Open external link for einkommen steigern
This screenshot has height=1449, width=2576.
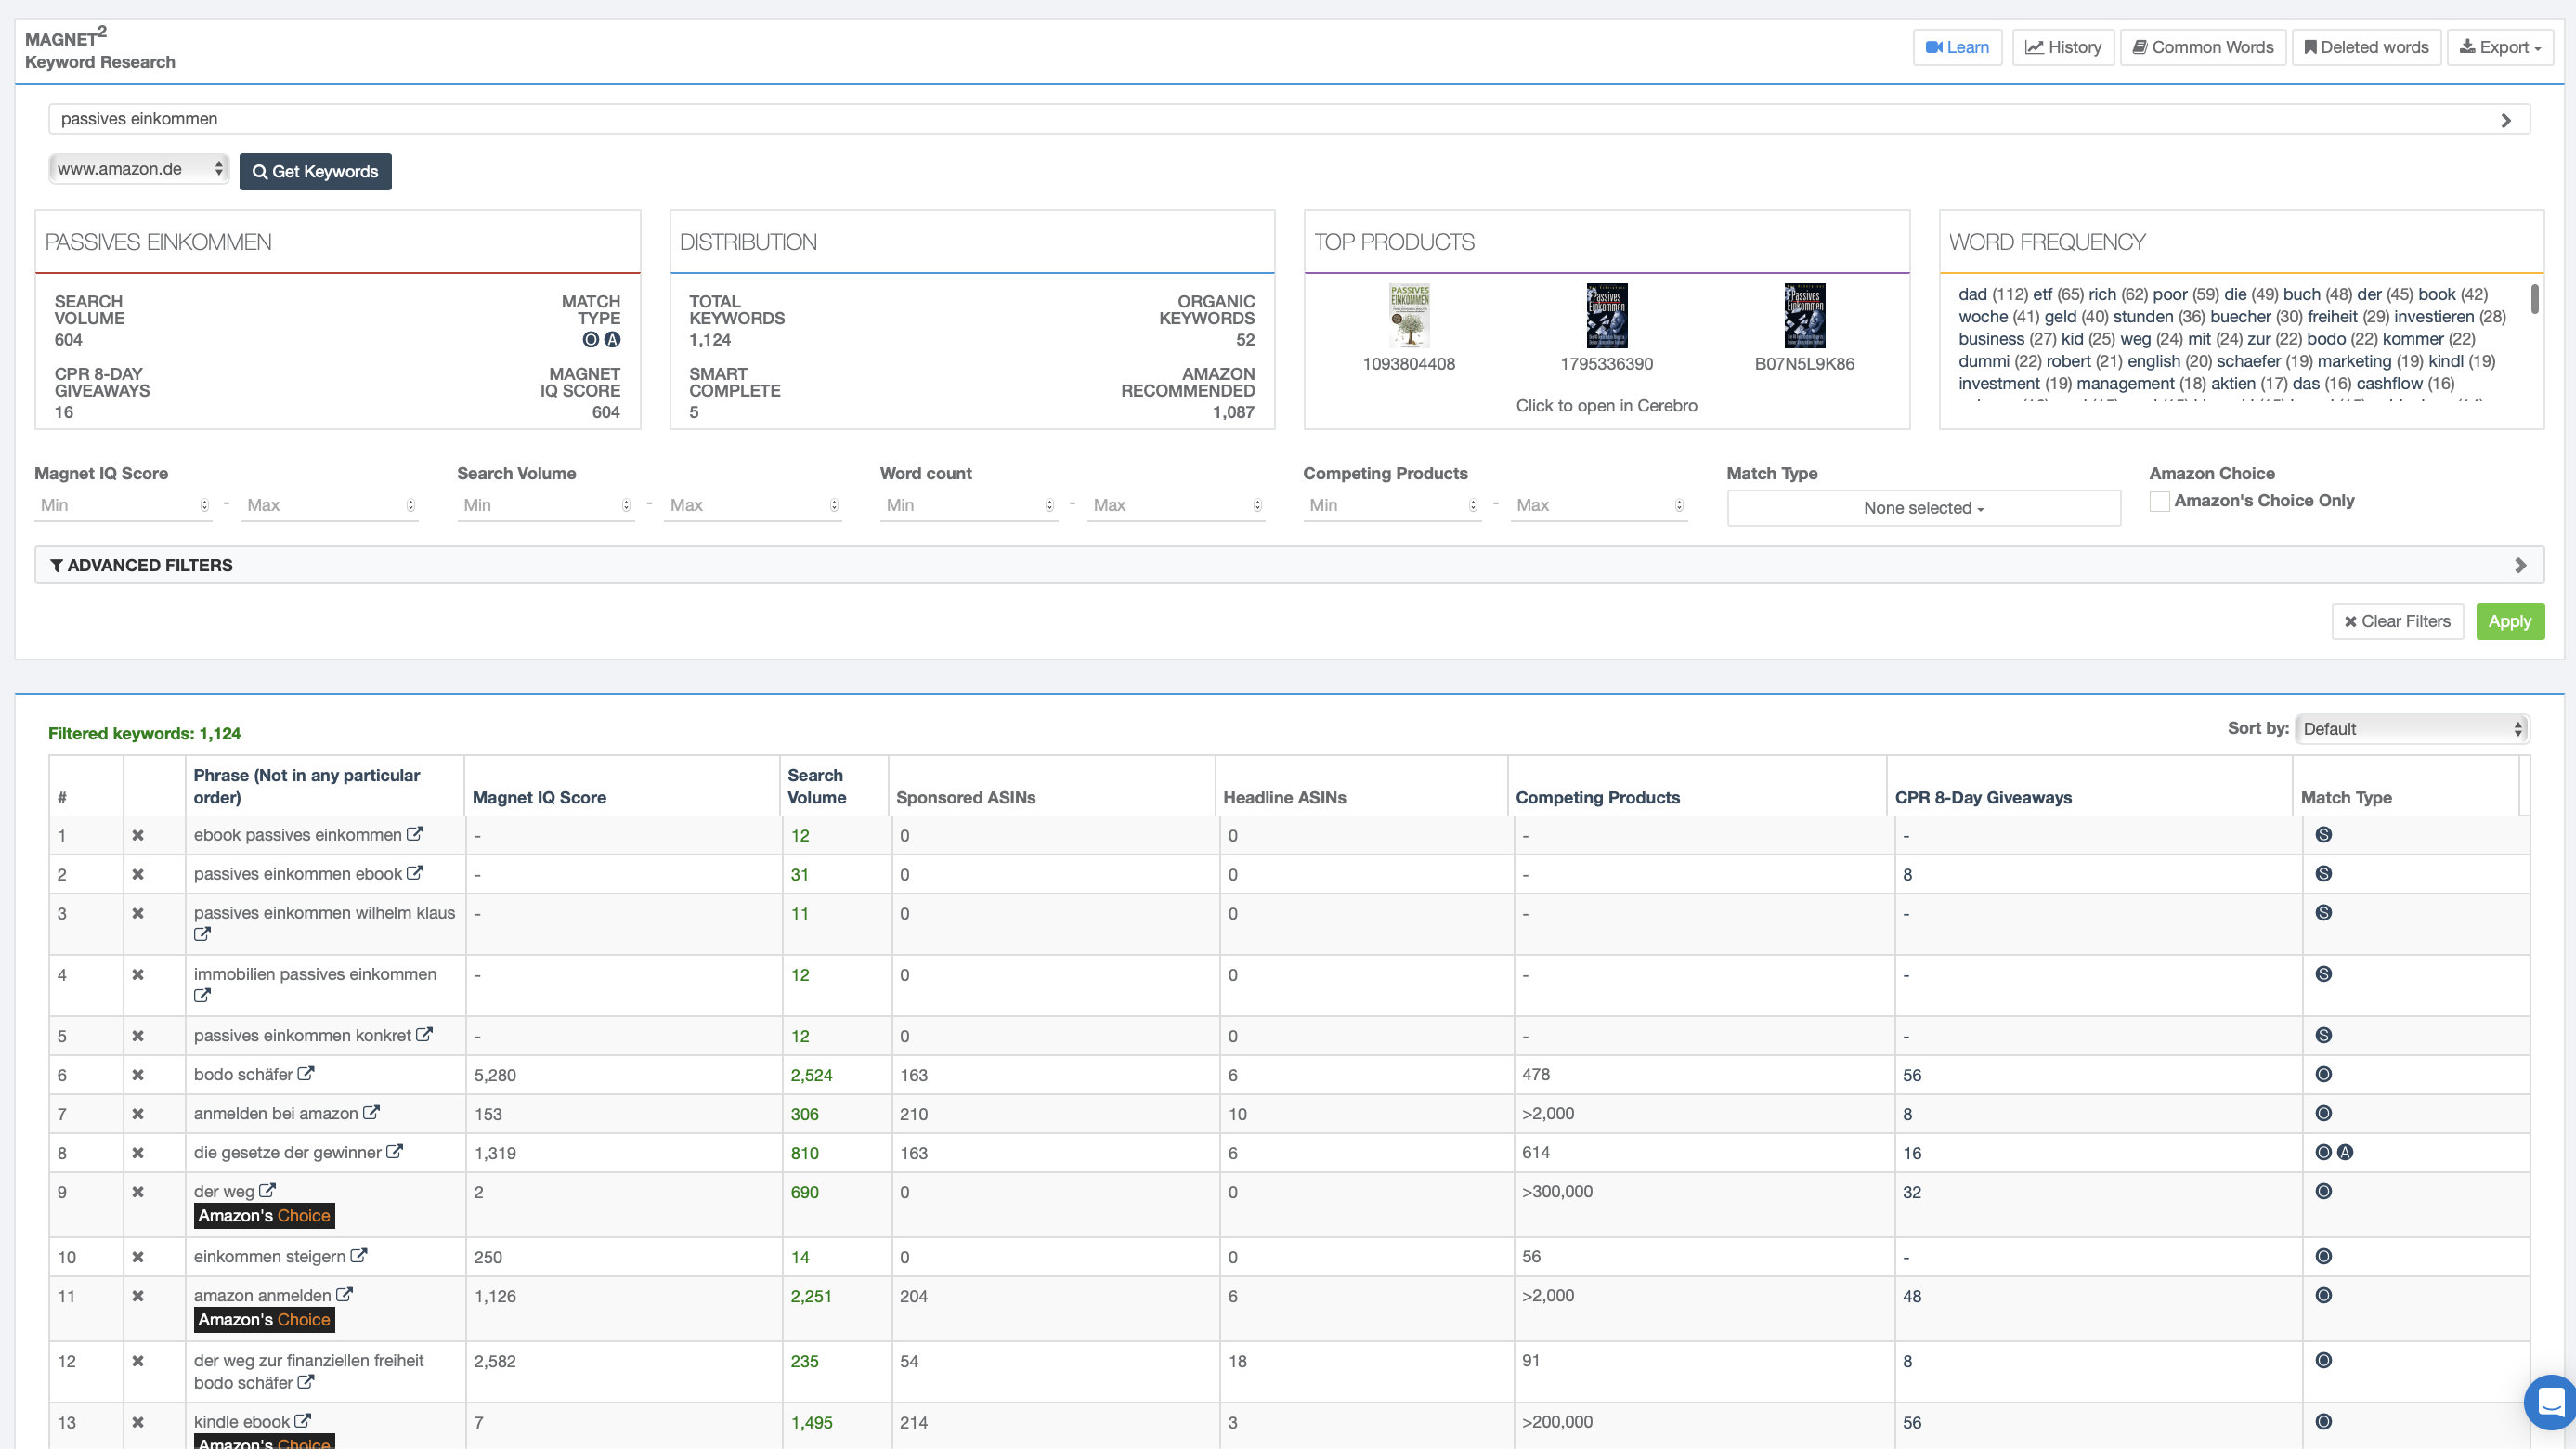[x=359, y=1256]
